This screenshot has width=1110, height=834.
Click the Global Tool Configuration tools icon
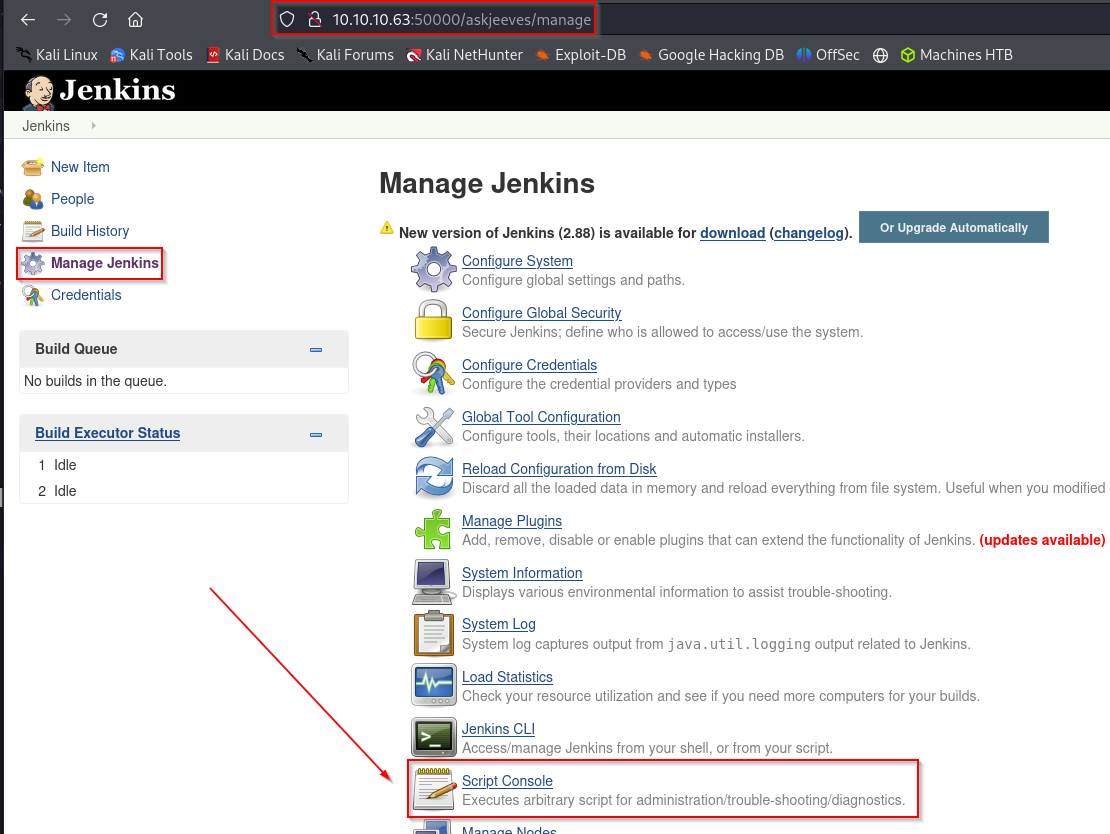tap(433, 426)
